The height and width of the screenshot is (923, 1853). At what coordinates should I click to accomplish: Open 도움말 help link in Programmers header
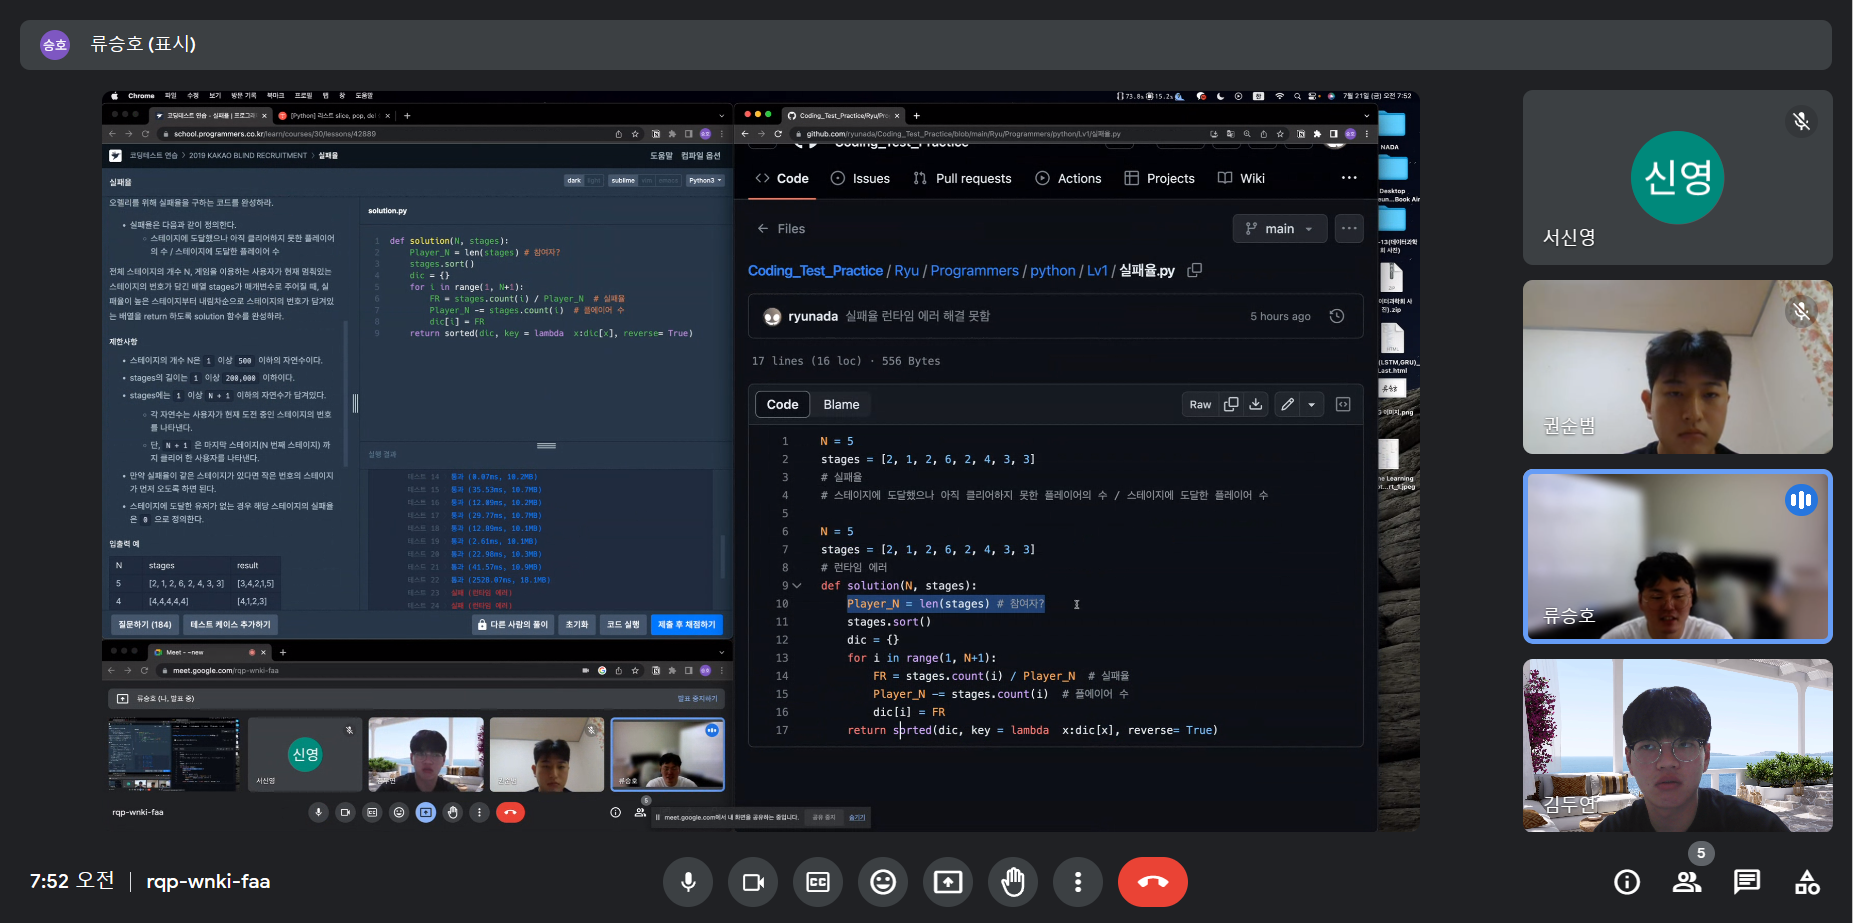click(662, 155)
